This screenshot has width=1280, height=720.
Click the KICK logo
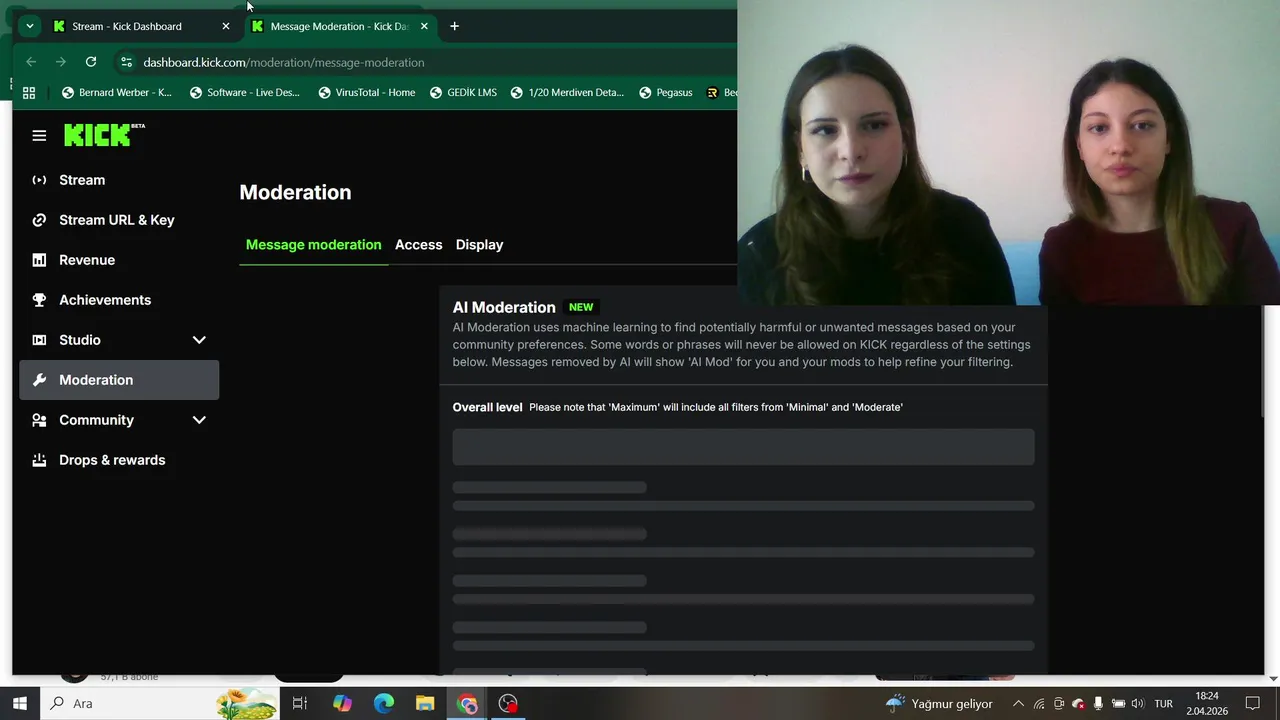[x=104, y=135]
